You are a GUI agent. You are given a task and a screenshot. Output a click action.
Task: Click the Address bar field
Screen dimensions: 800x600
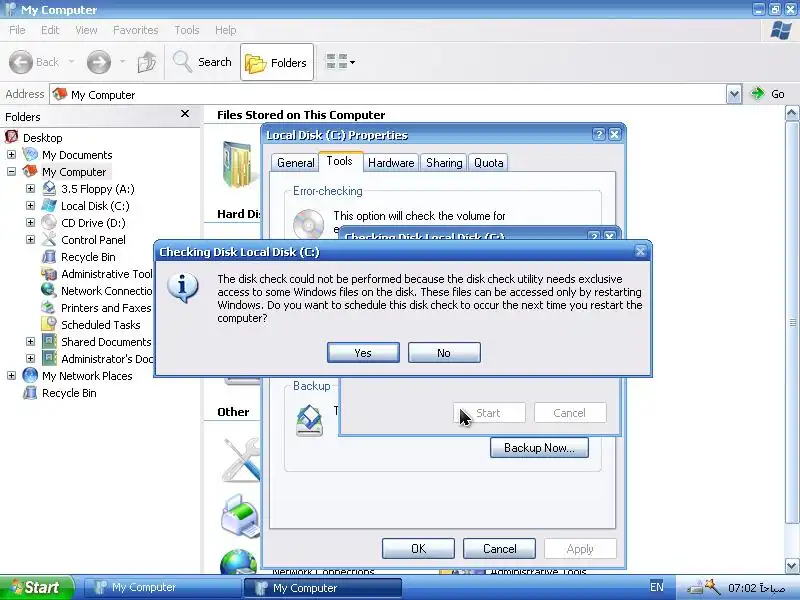388,94
